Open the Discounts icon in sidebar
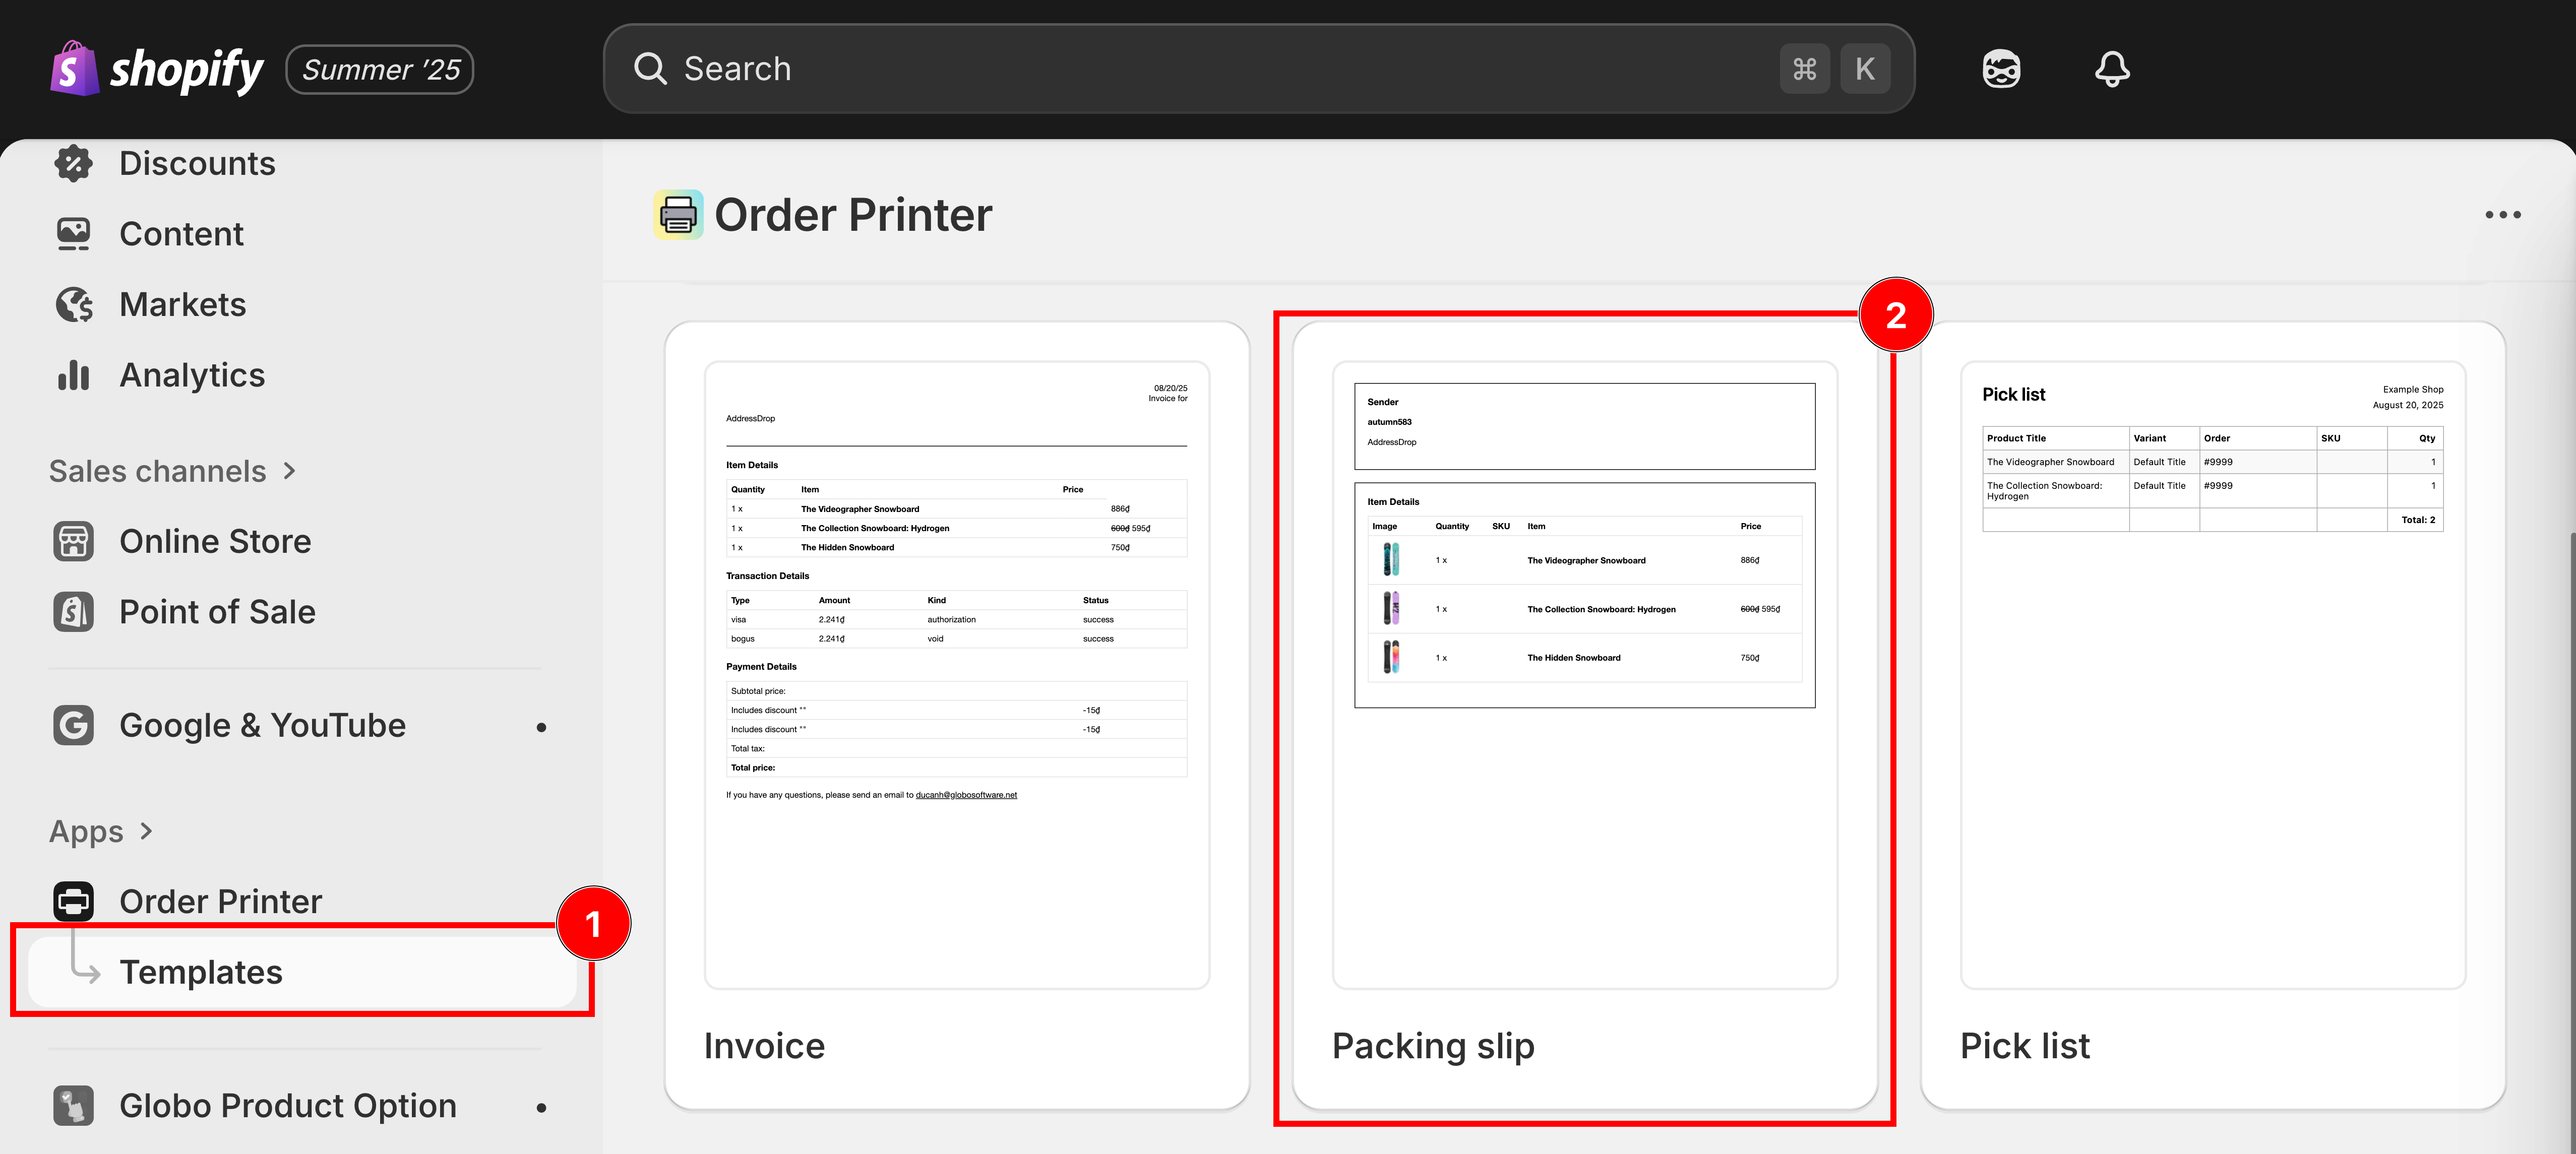This screenshot has width=2576, height=1154. click(73, 163)
